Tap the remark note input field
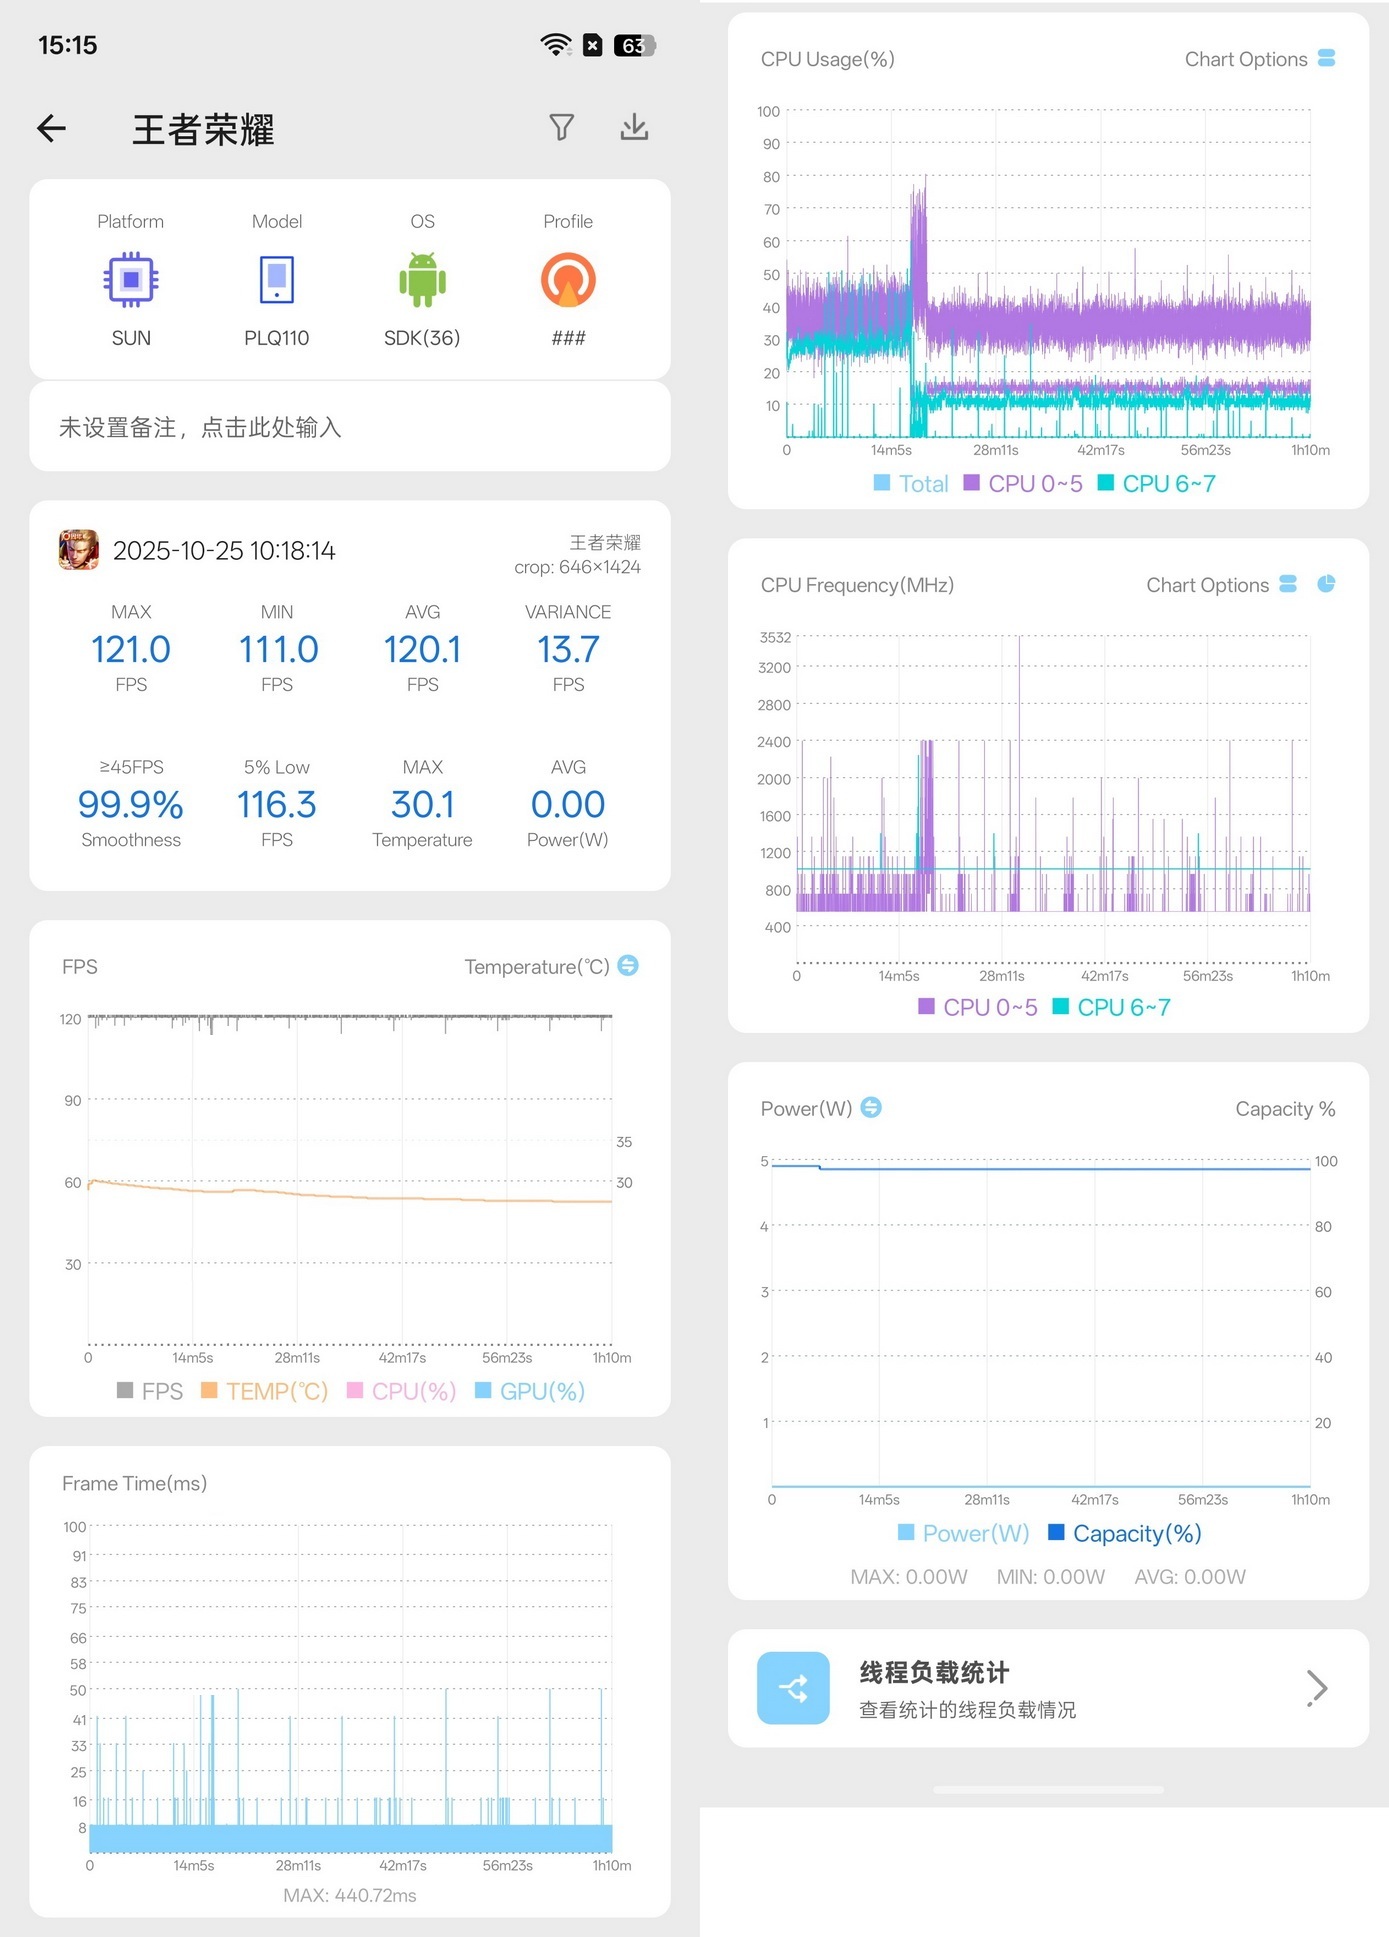Image resolution: width=1389 pixels, height=1937 pixels. (349, 428)
